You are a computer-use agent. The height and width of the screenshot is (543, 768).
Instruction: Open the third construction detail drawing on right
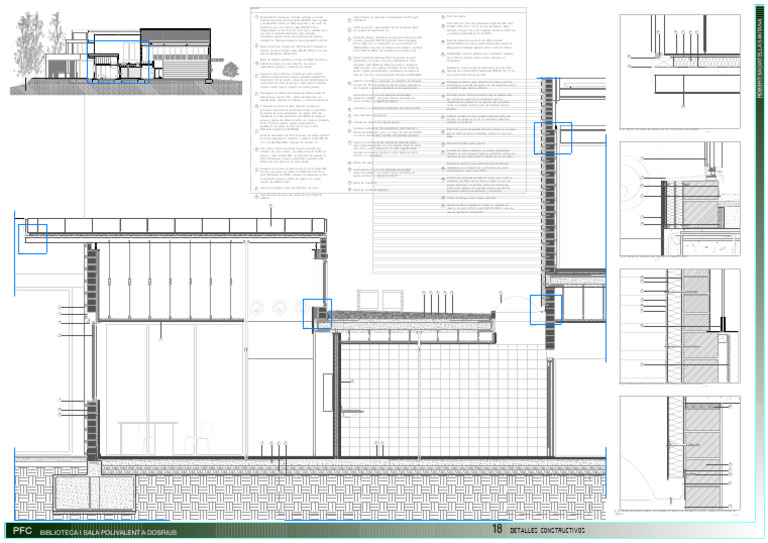pyautogui.click(x=684, y=325)
